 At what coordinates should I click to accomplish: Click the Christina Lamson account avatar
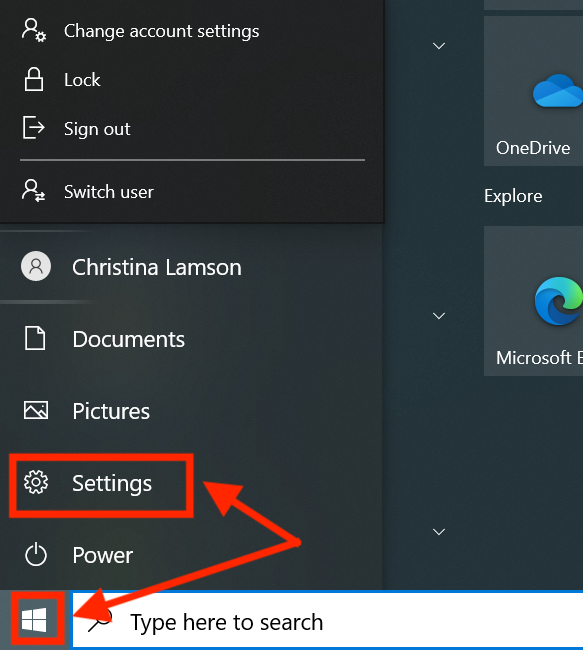point(36,266)
